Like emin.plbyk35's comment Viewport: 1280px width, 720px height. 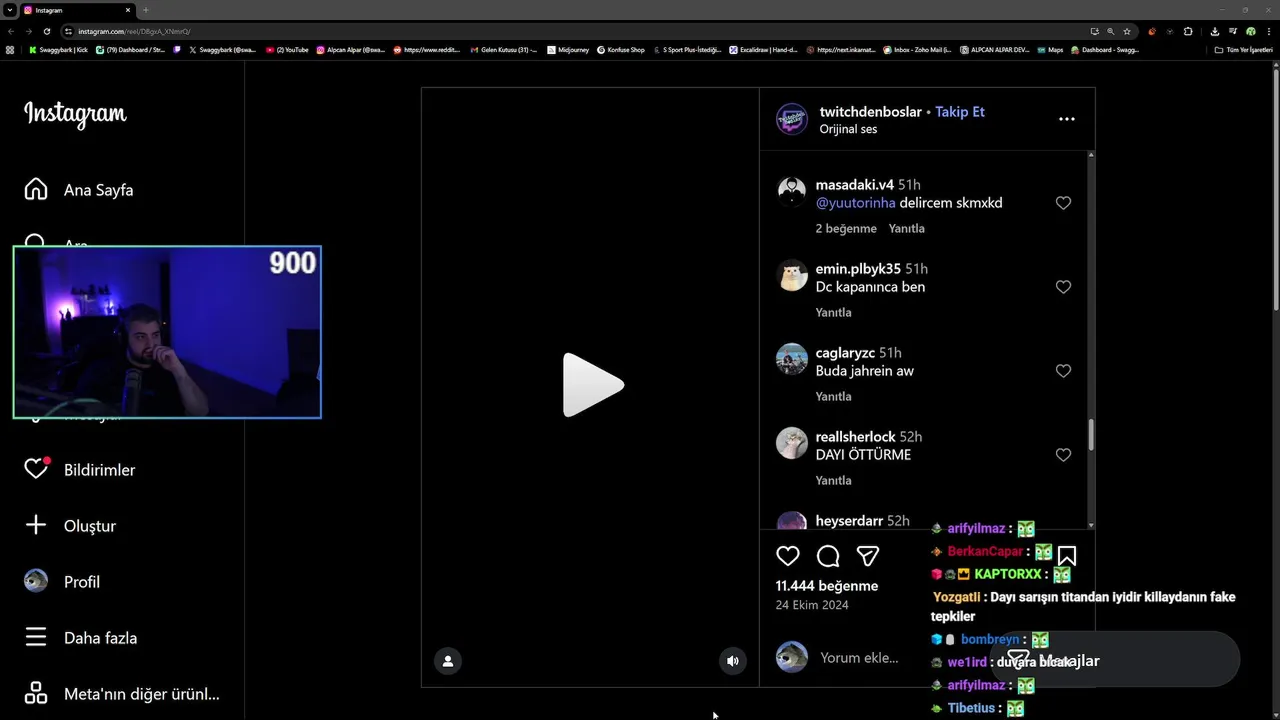tap(1063, 287)
